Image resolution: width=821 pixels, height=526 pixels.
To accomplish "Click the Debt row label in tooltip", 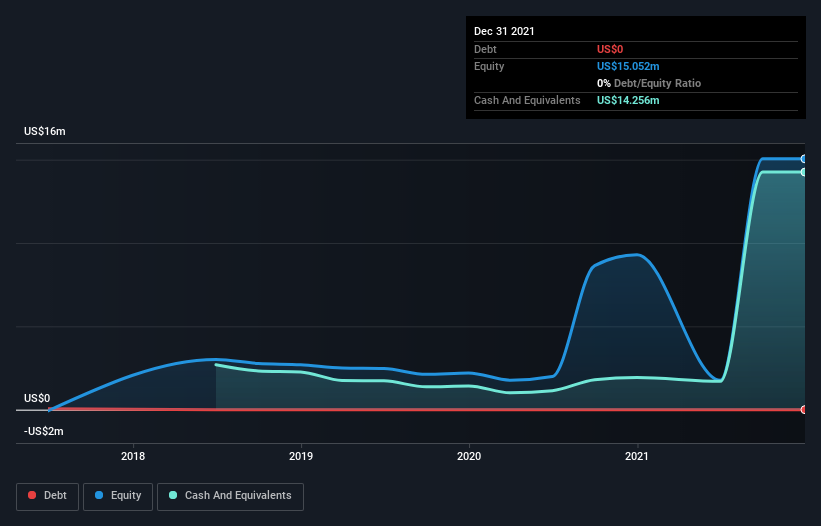I will tap(485, 49).
